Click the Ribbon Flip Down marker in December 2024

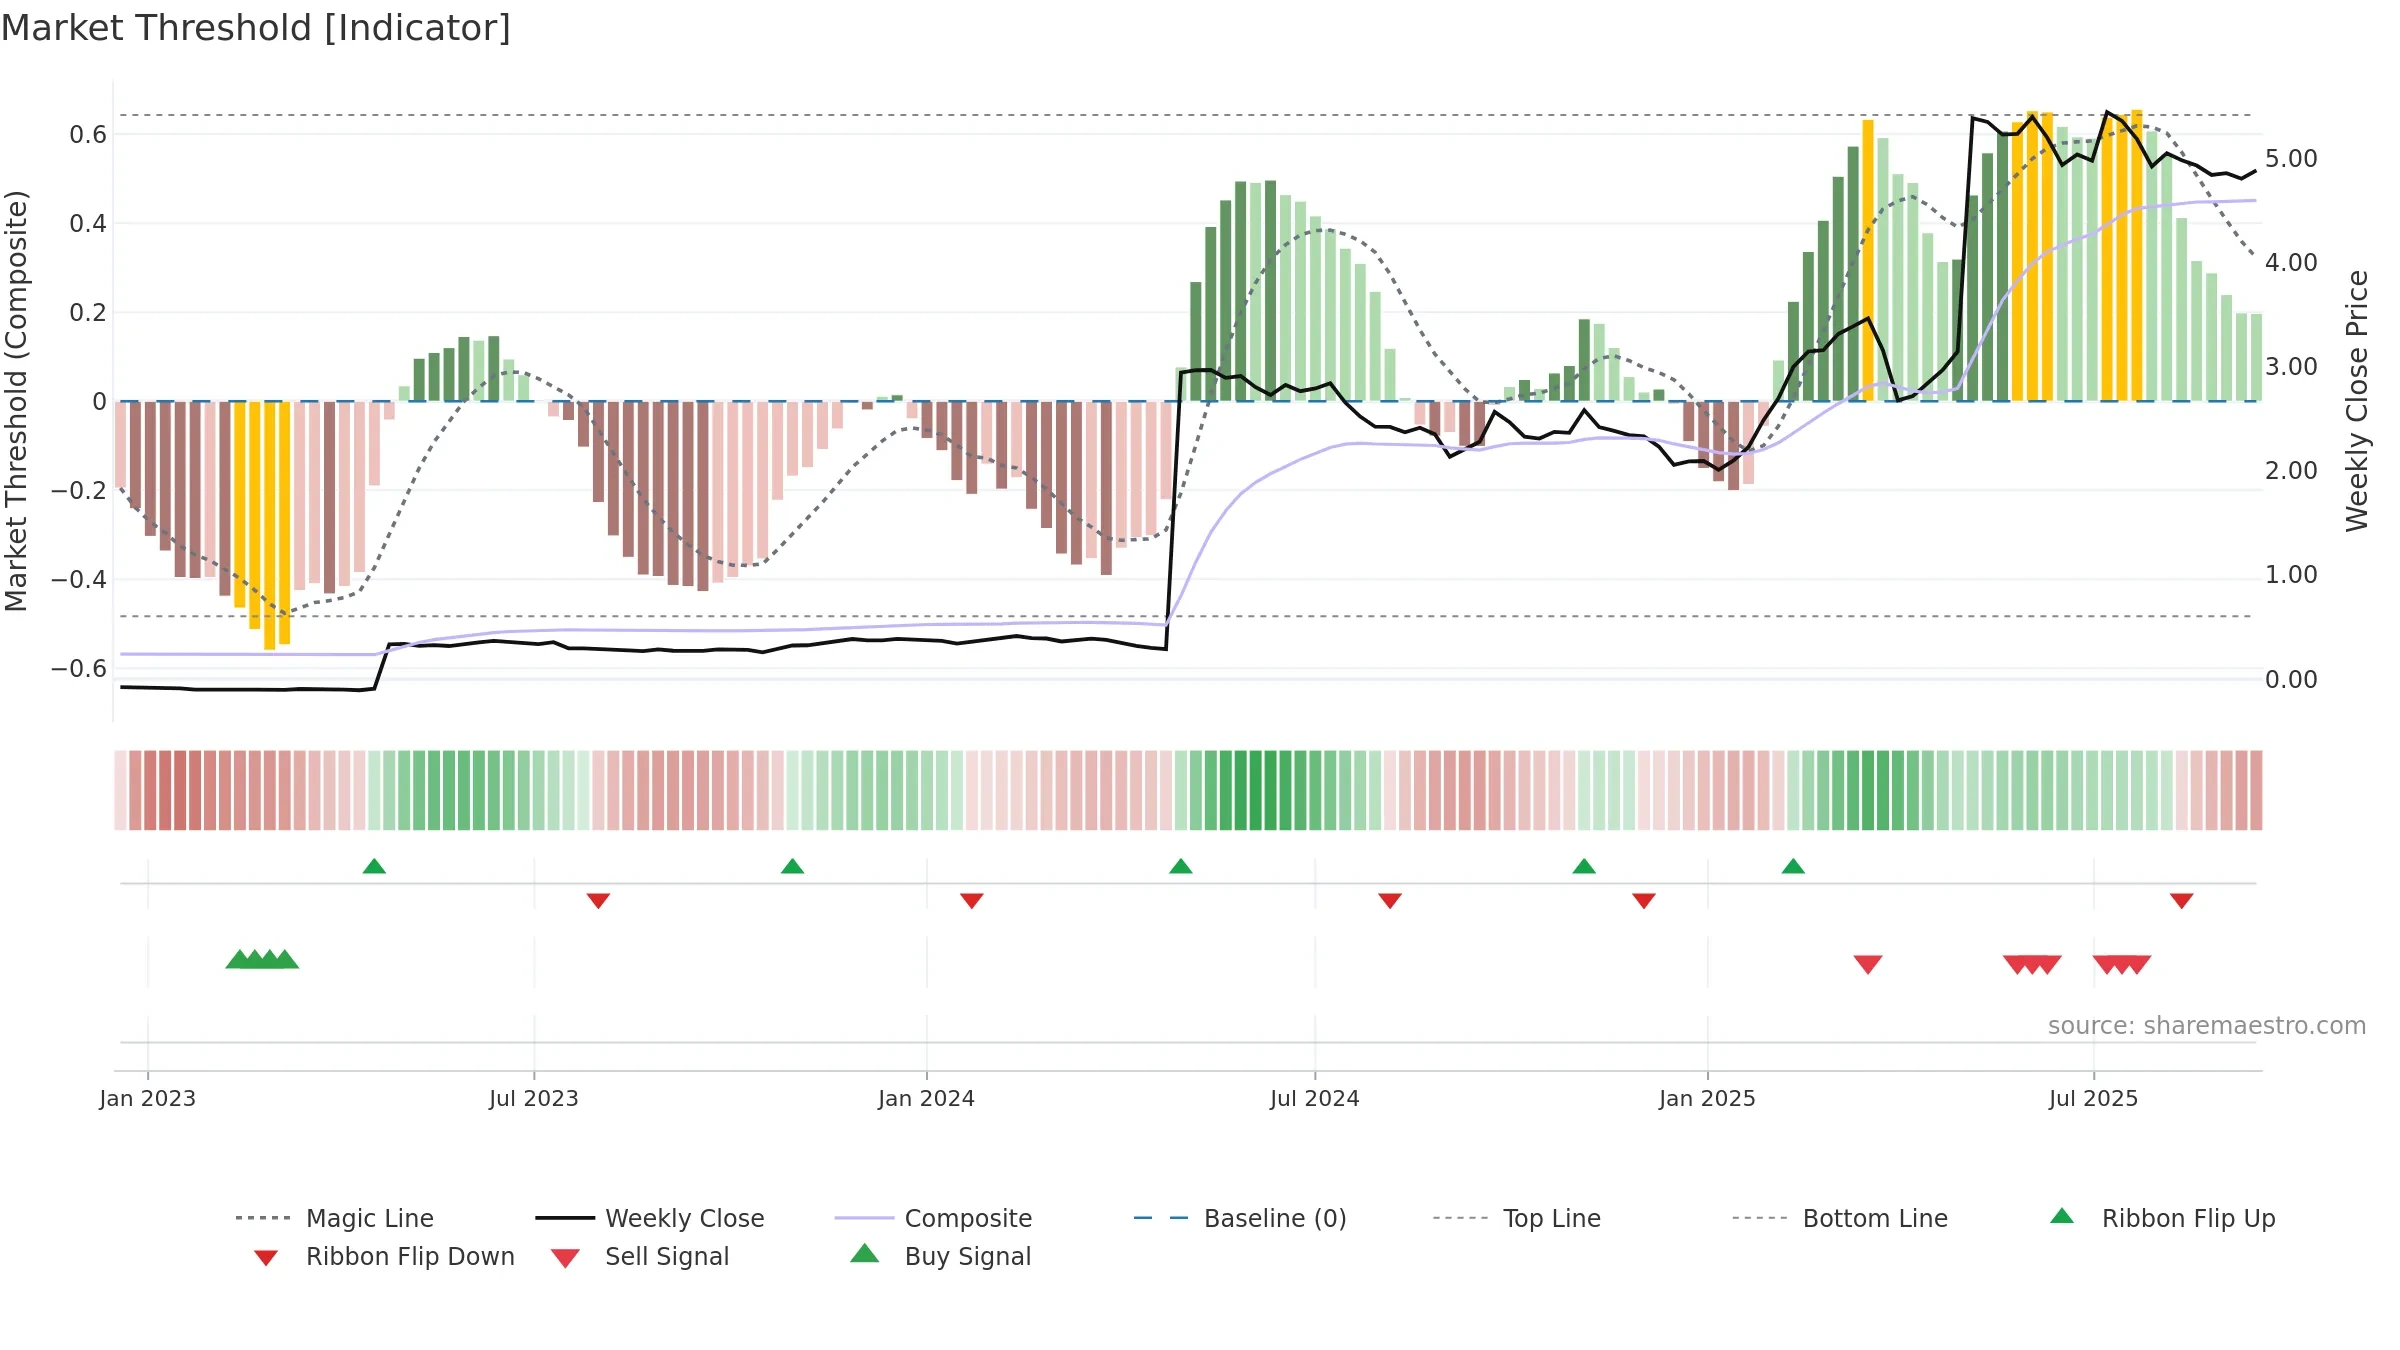pos(1644,901)
